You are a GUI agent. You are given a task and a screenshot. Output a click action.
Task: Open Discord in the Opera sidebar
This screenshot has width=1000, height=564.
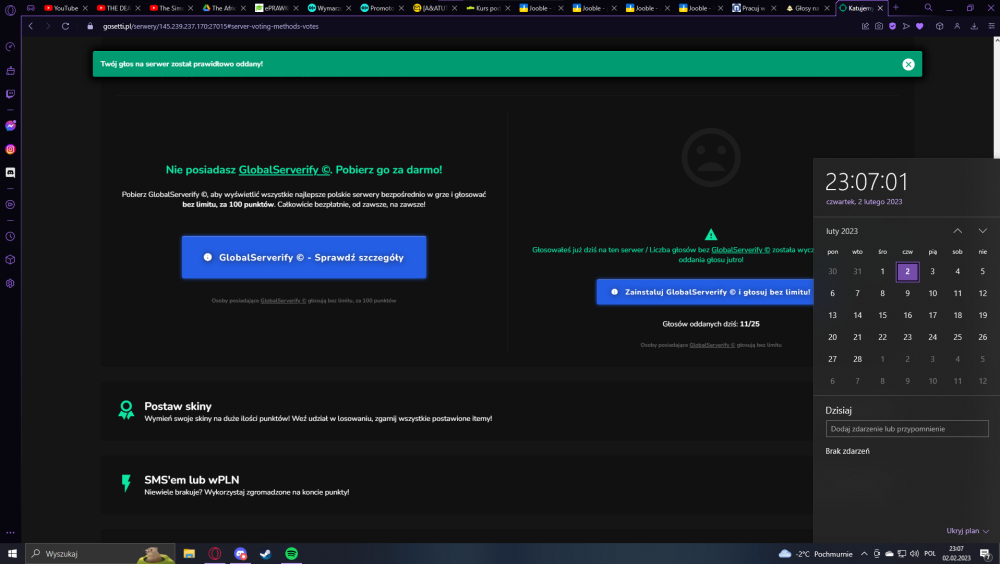pyautogui.click(x=10, y=173)
